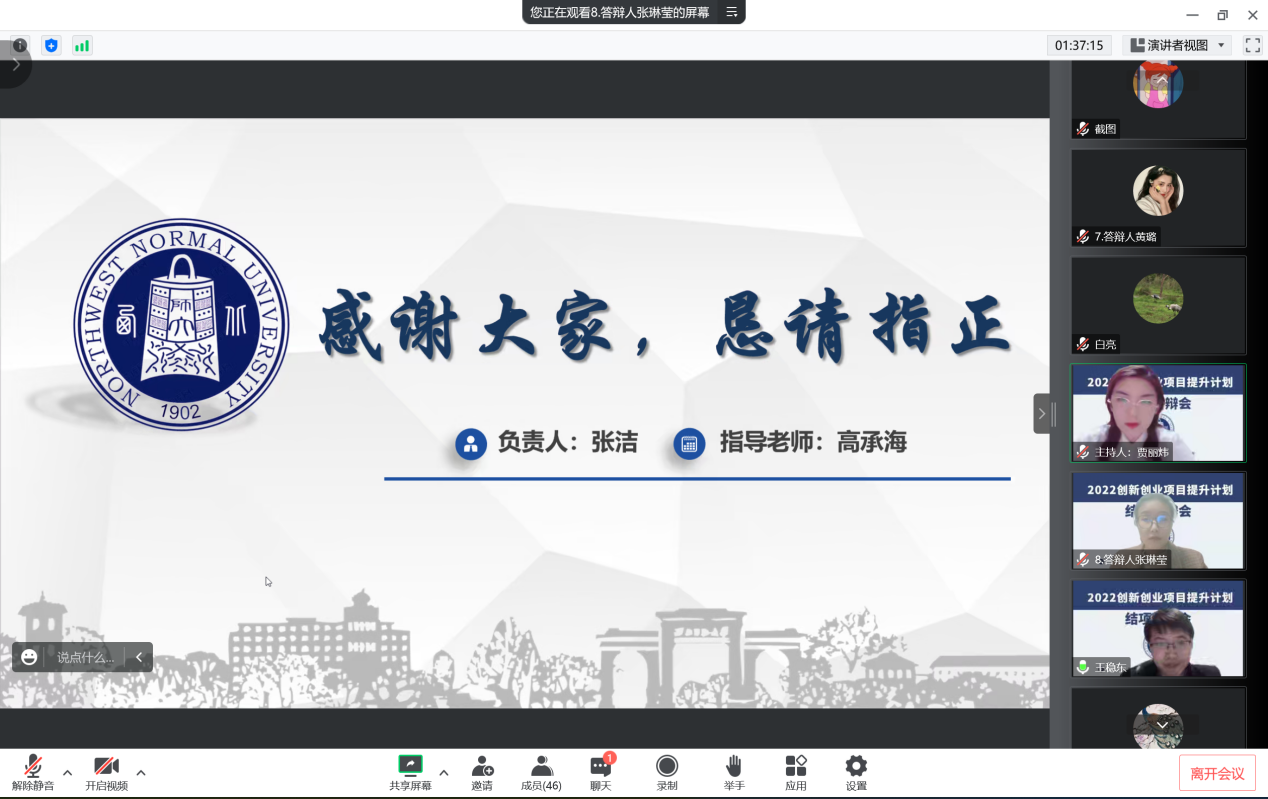Expand share options arrow beside 共享屏幕
The width and height of the screenshot is (1268, 799).
click(444, 772)
